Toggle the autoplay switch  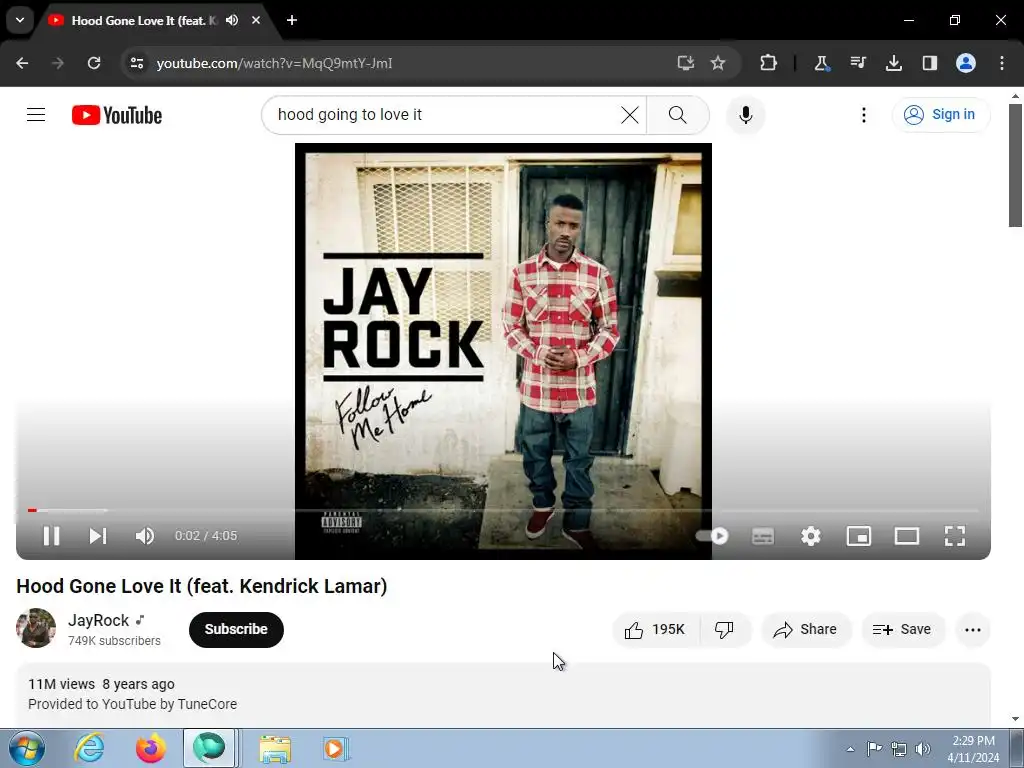tap(712, 536)
